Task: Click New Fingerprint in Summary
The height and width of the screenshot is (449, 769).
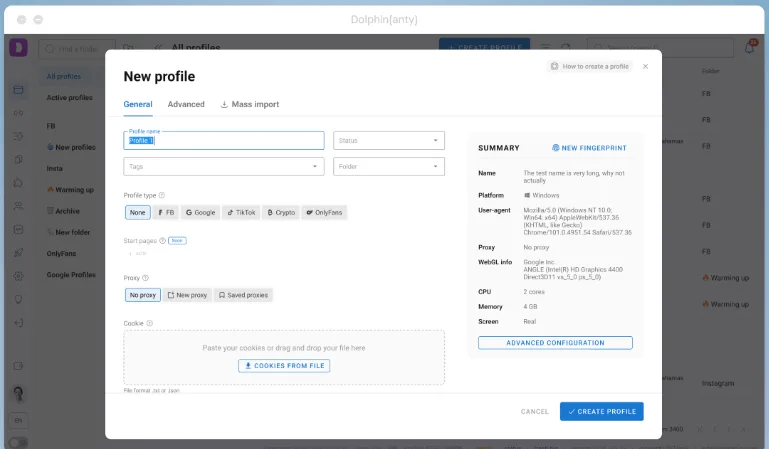Action: pos(589,148)
